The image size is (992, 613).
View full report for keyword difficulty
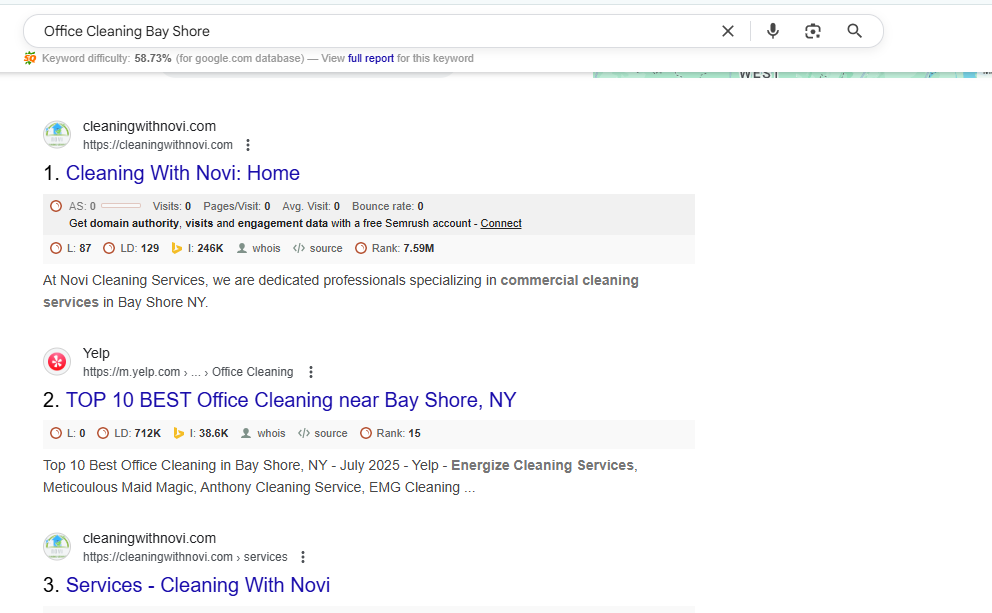pos(370,58)
